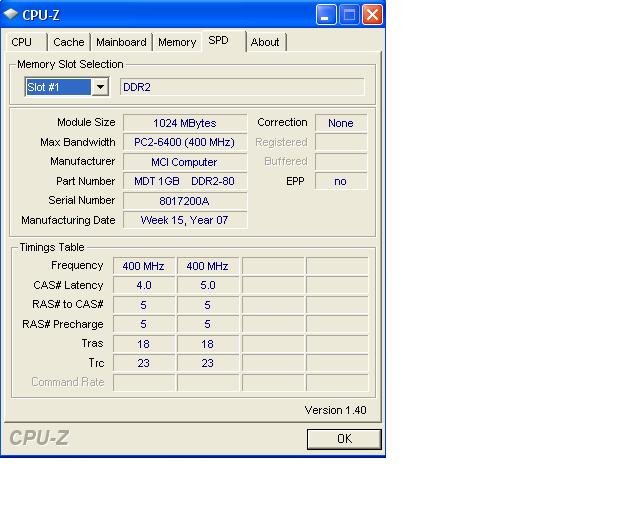This screenshot has height=512, width=640.
Task: Expand the Slot #1 dropdown arrow
Action: (x=100, y=87)
